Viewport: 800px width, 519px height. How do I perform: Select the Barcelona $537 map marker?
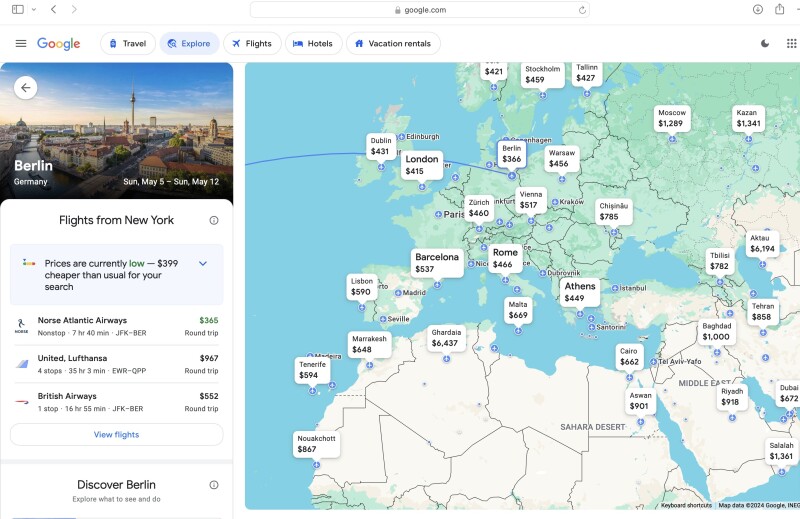437,263
